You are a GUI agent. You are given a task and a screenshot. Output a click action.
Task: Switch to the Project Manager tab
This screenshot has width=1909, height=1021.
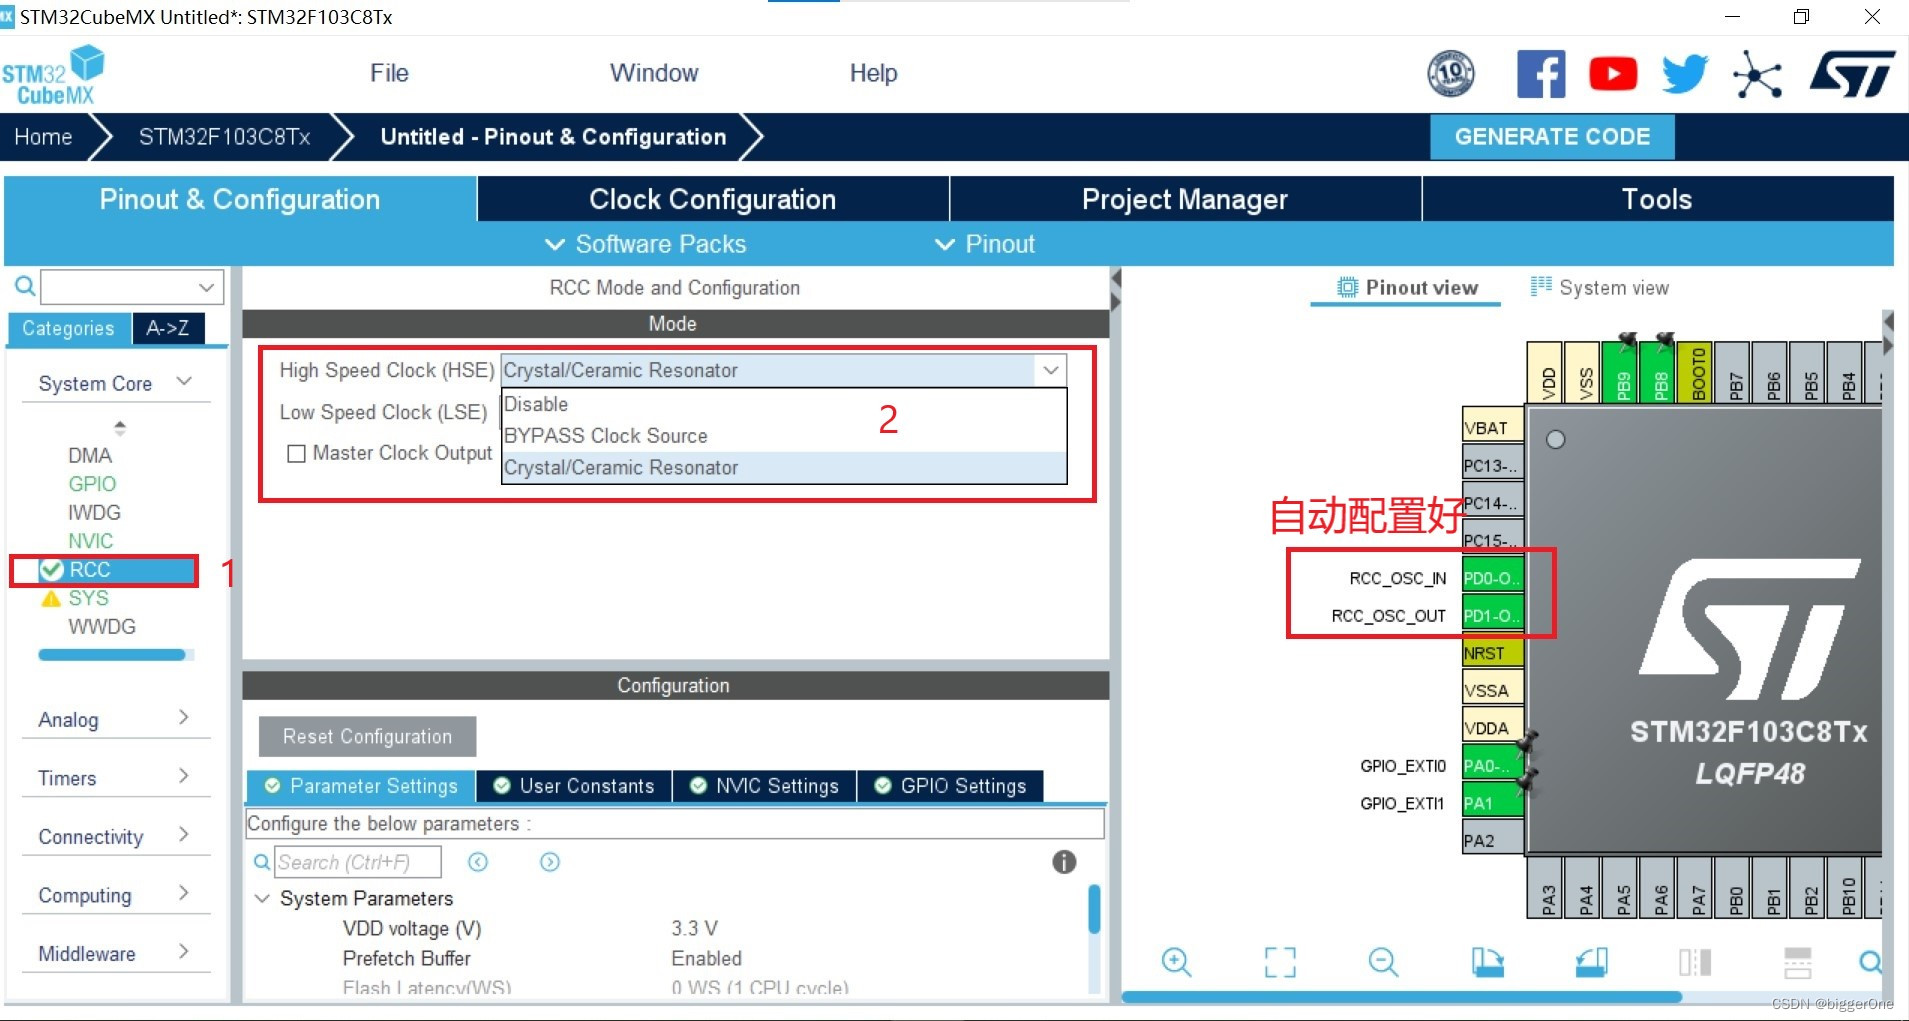(x=1185, y=199)
